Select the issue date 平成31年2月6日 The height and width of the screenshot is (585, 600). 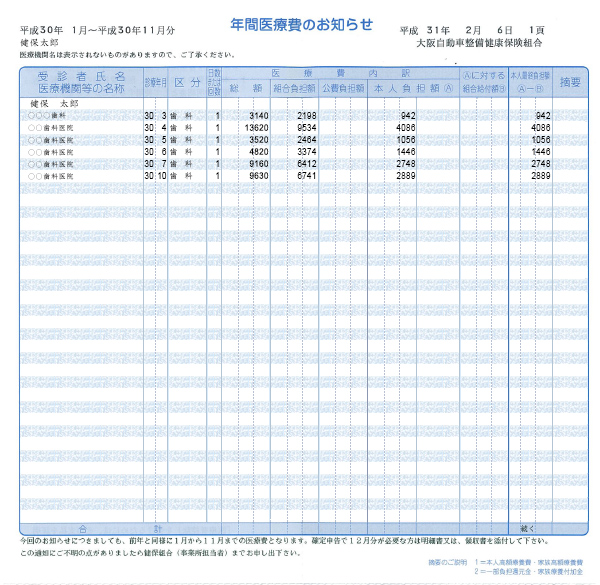click(x=456, y=30)
